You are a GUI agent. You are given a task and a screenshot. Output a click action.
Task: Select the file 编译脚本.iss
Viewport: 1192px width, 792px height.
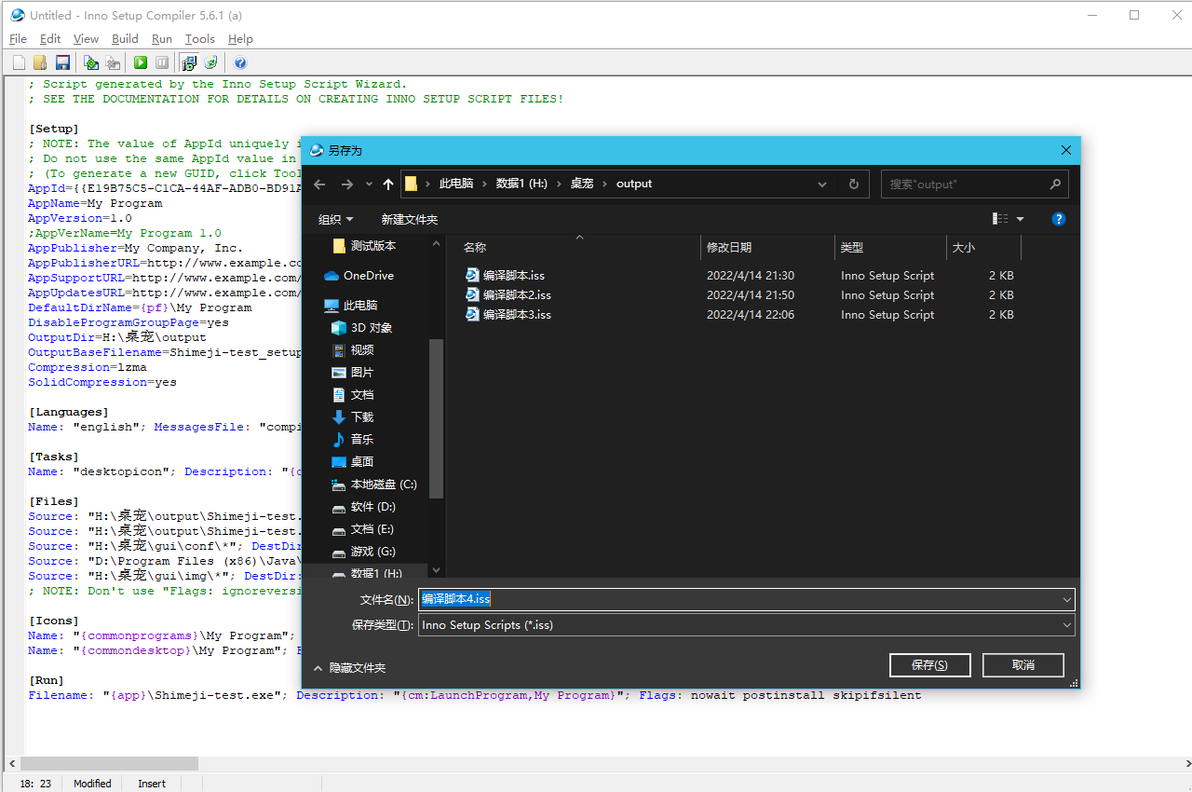coord(506,275)
